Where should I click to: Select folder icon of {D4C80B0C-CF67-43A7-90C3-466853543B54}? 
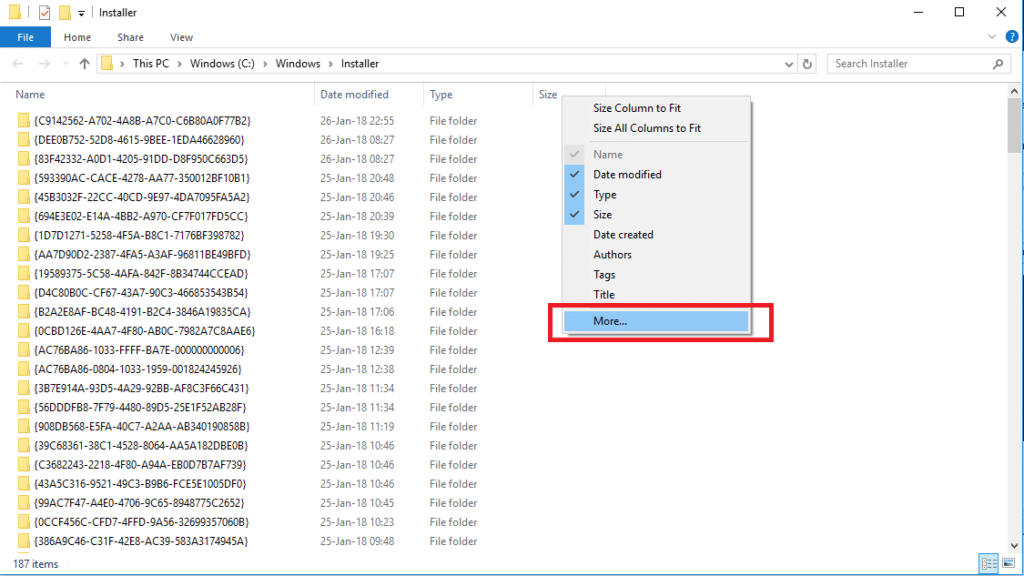click(x=24, y=293)
